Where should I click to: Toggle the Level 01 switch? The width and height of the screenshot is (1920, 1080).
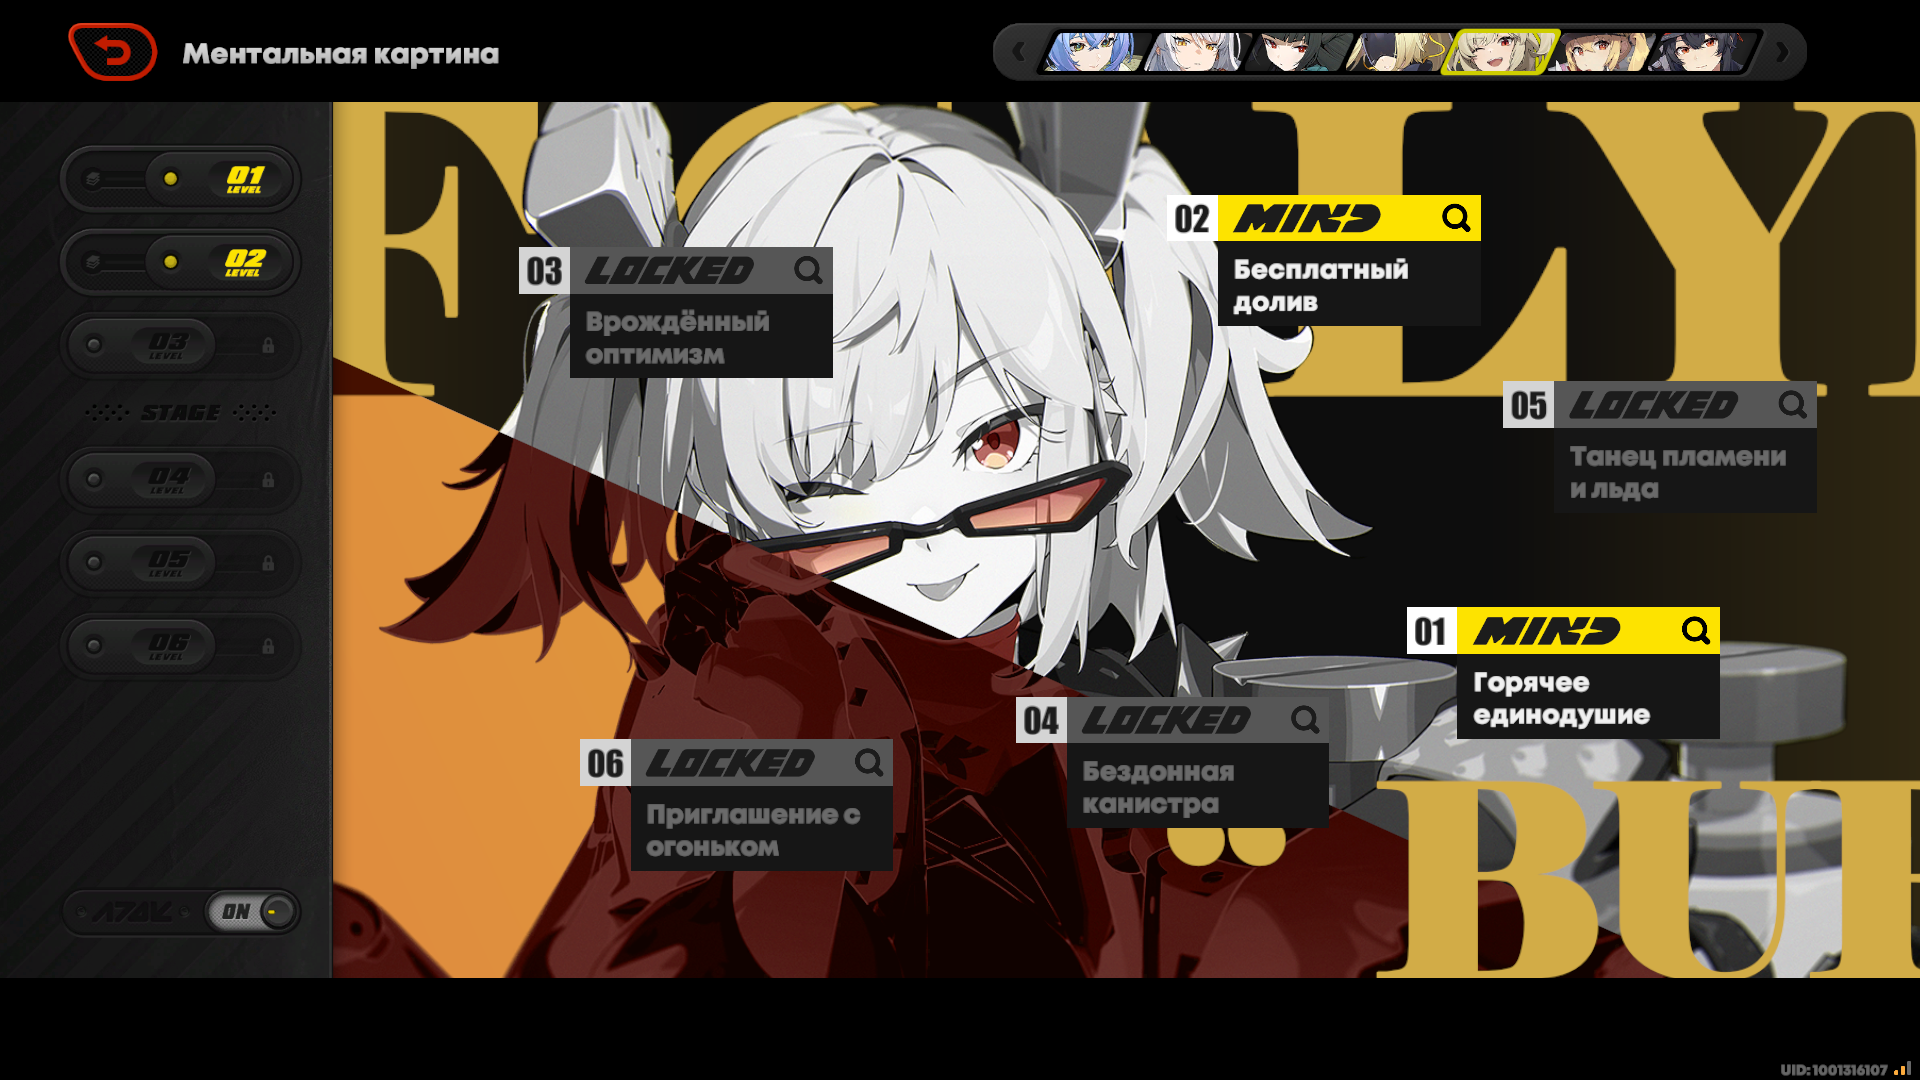(x=180, y=179)
